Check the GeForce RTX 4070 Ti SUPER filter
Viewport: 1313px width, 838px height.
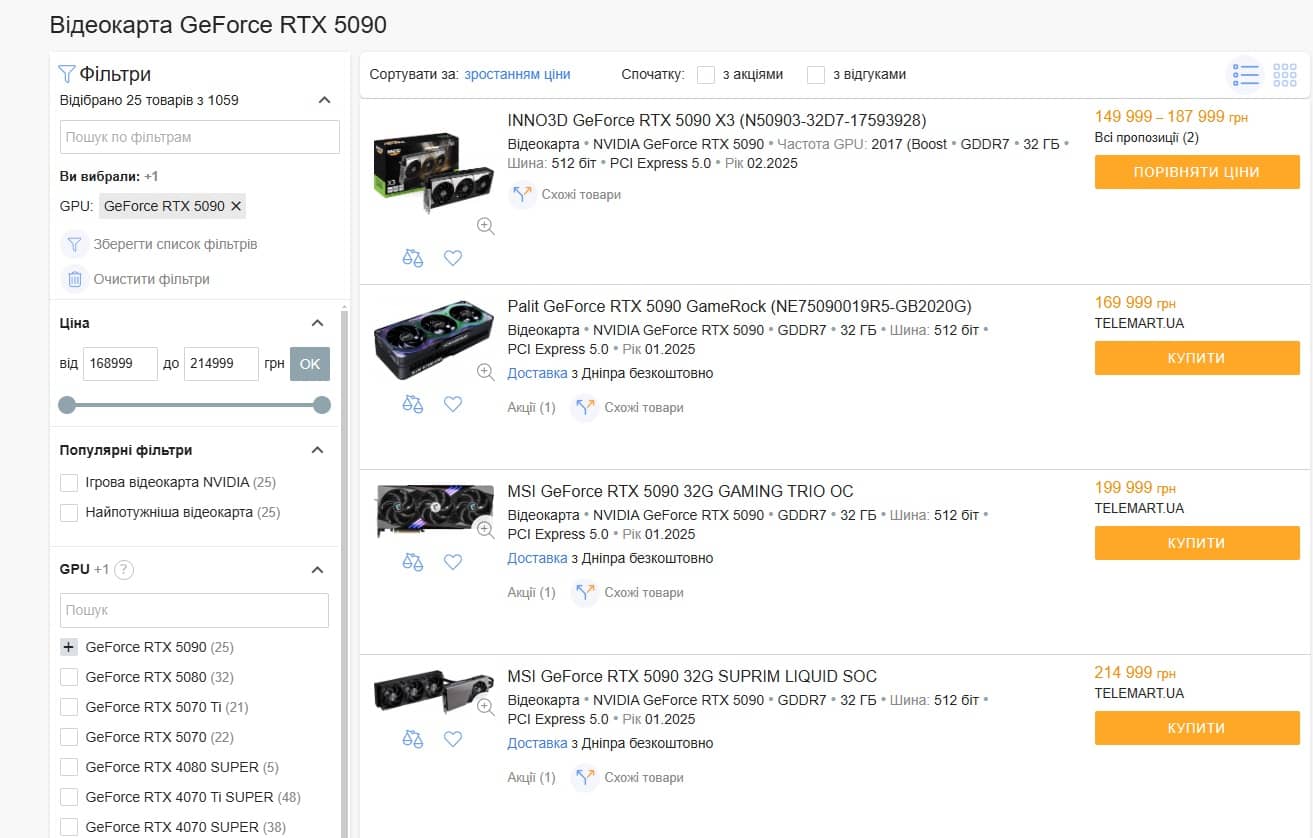pyautogui.click(x=69, y=797)
